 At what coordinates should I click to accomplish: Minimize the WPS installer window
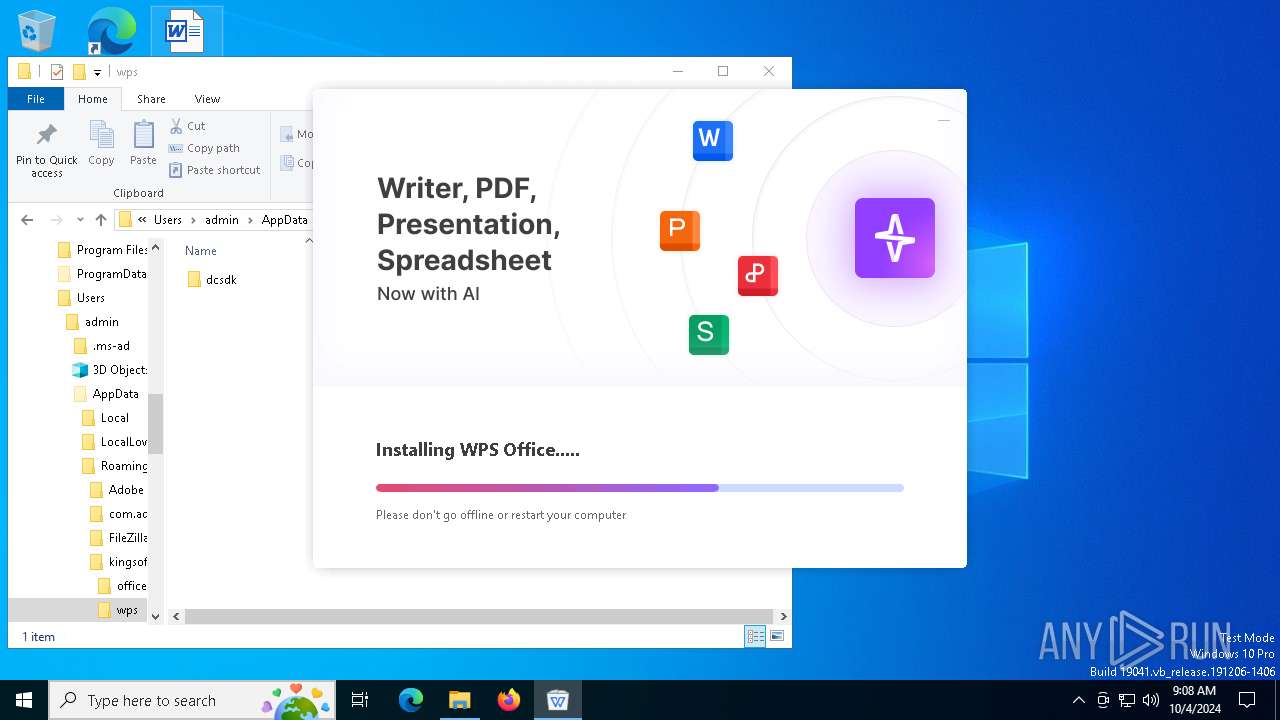click(x=943, y=120)
